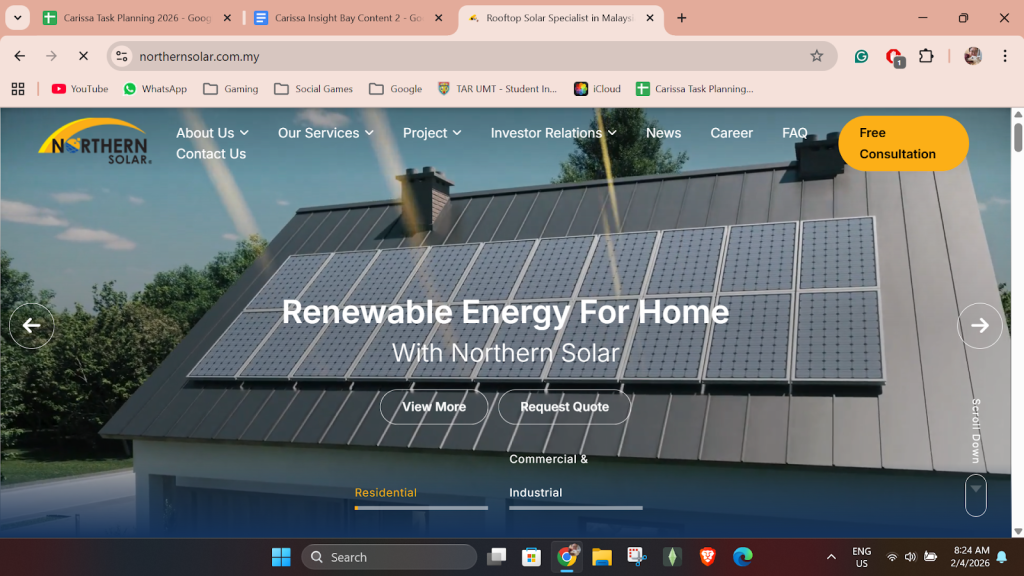Click the next-slide right arrow
The height and width of the screenshot is (576, 1024).
pyautogui.click(x=979, y=325)
